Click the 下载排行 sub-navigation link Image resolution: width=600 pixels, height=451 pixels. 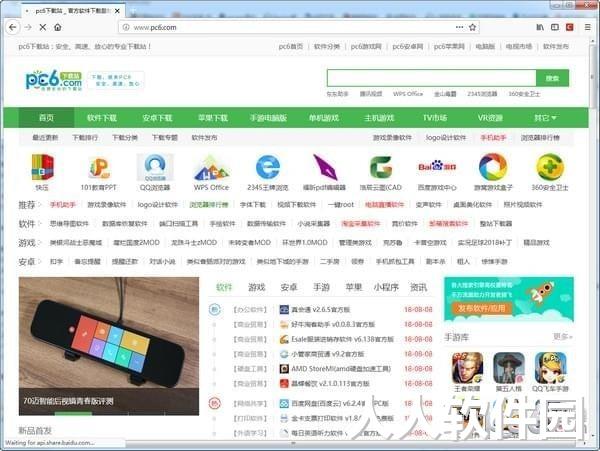coord(85,137)
